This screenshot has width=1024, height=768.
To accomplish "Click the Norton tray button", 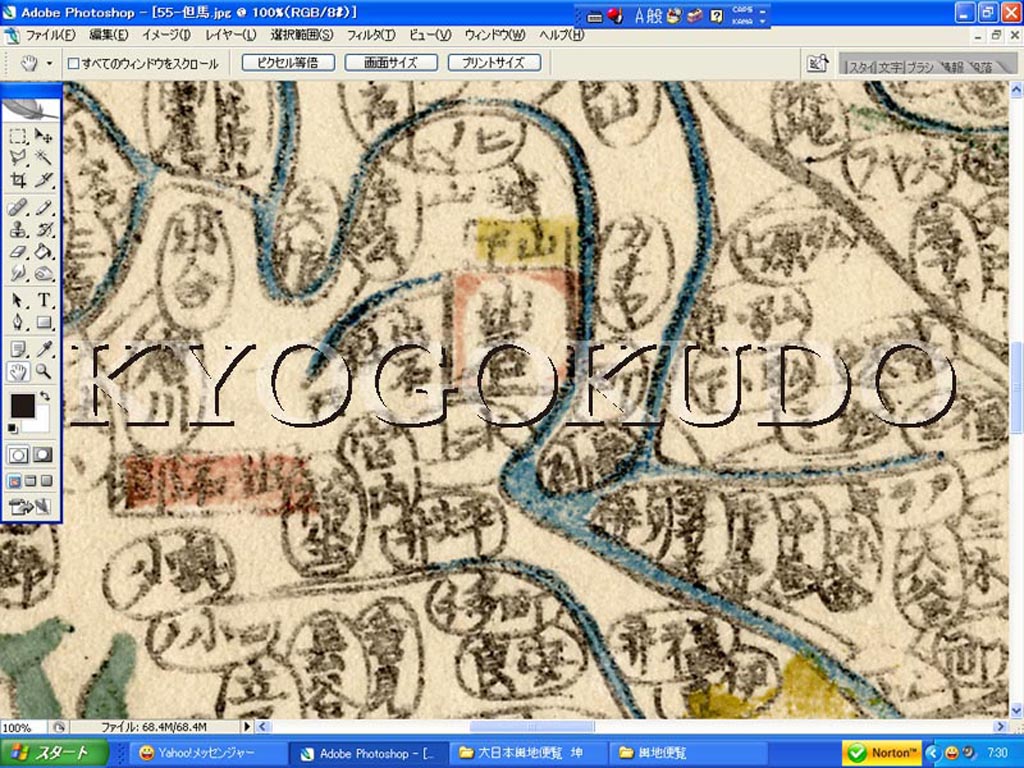I will (x=882, y=753).
